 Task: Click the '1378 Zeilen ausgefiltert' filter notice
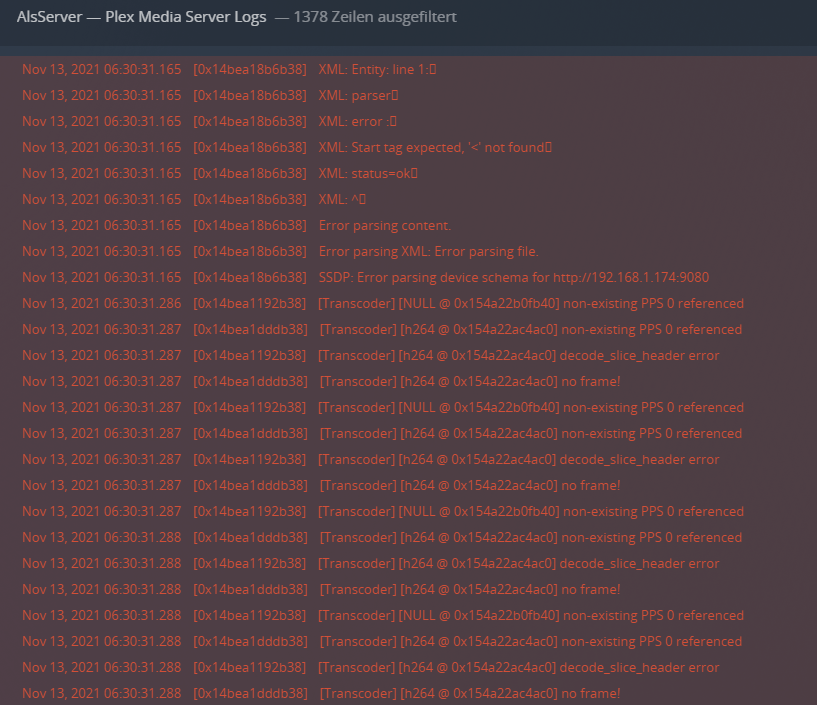pyautogui.click(x=375, y=17)
